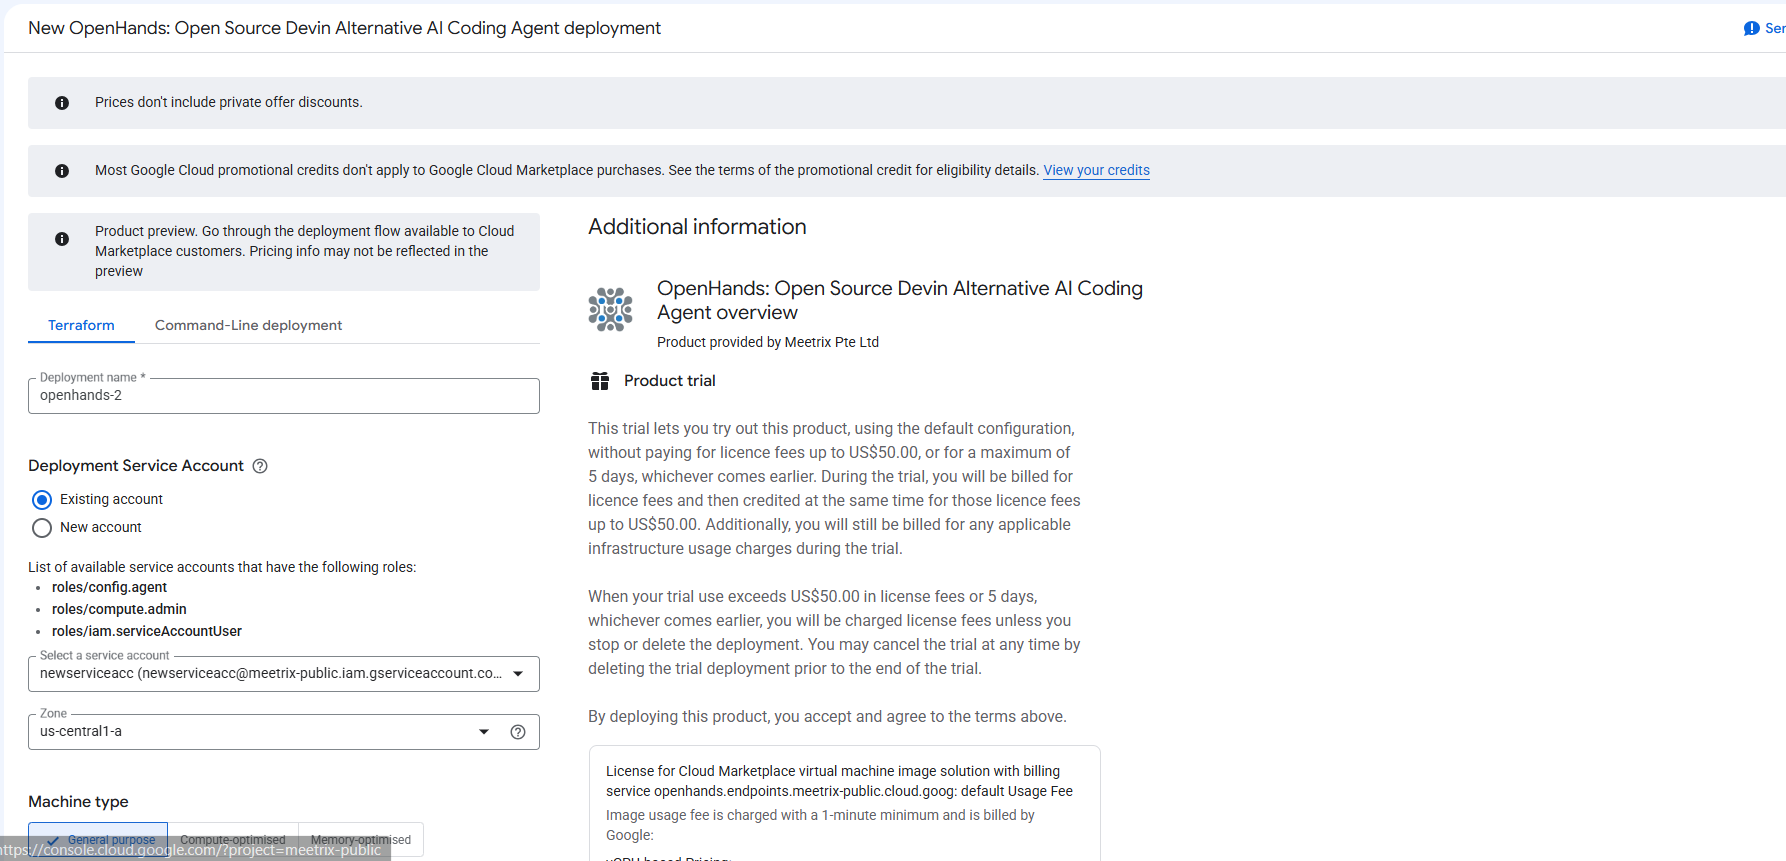Click the License for Cloud Marketplace text
Viewport: 1786px width, 861px height.
point(839,781)
